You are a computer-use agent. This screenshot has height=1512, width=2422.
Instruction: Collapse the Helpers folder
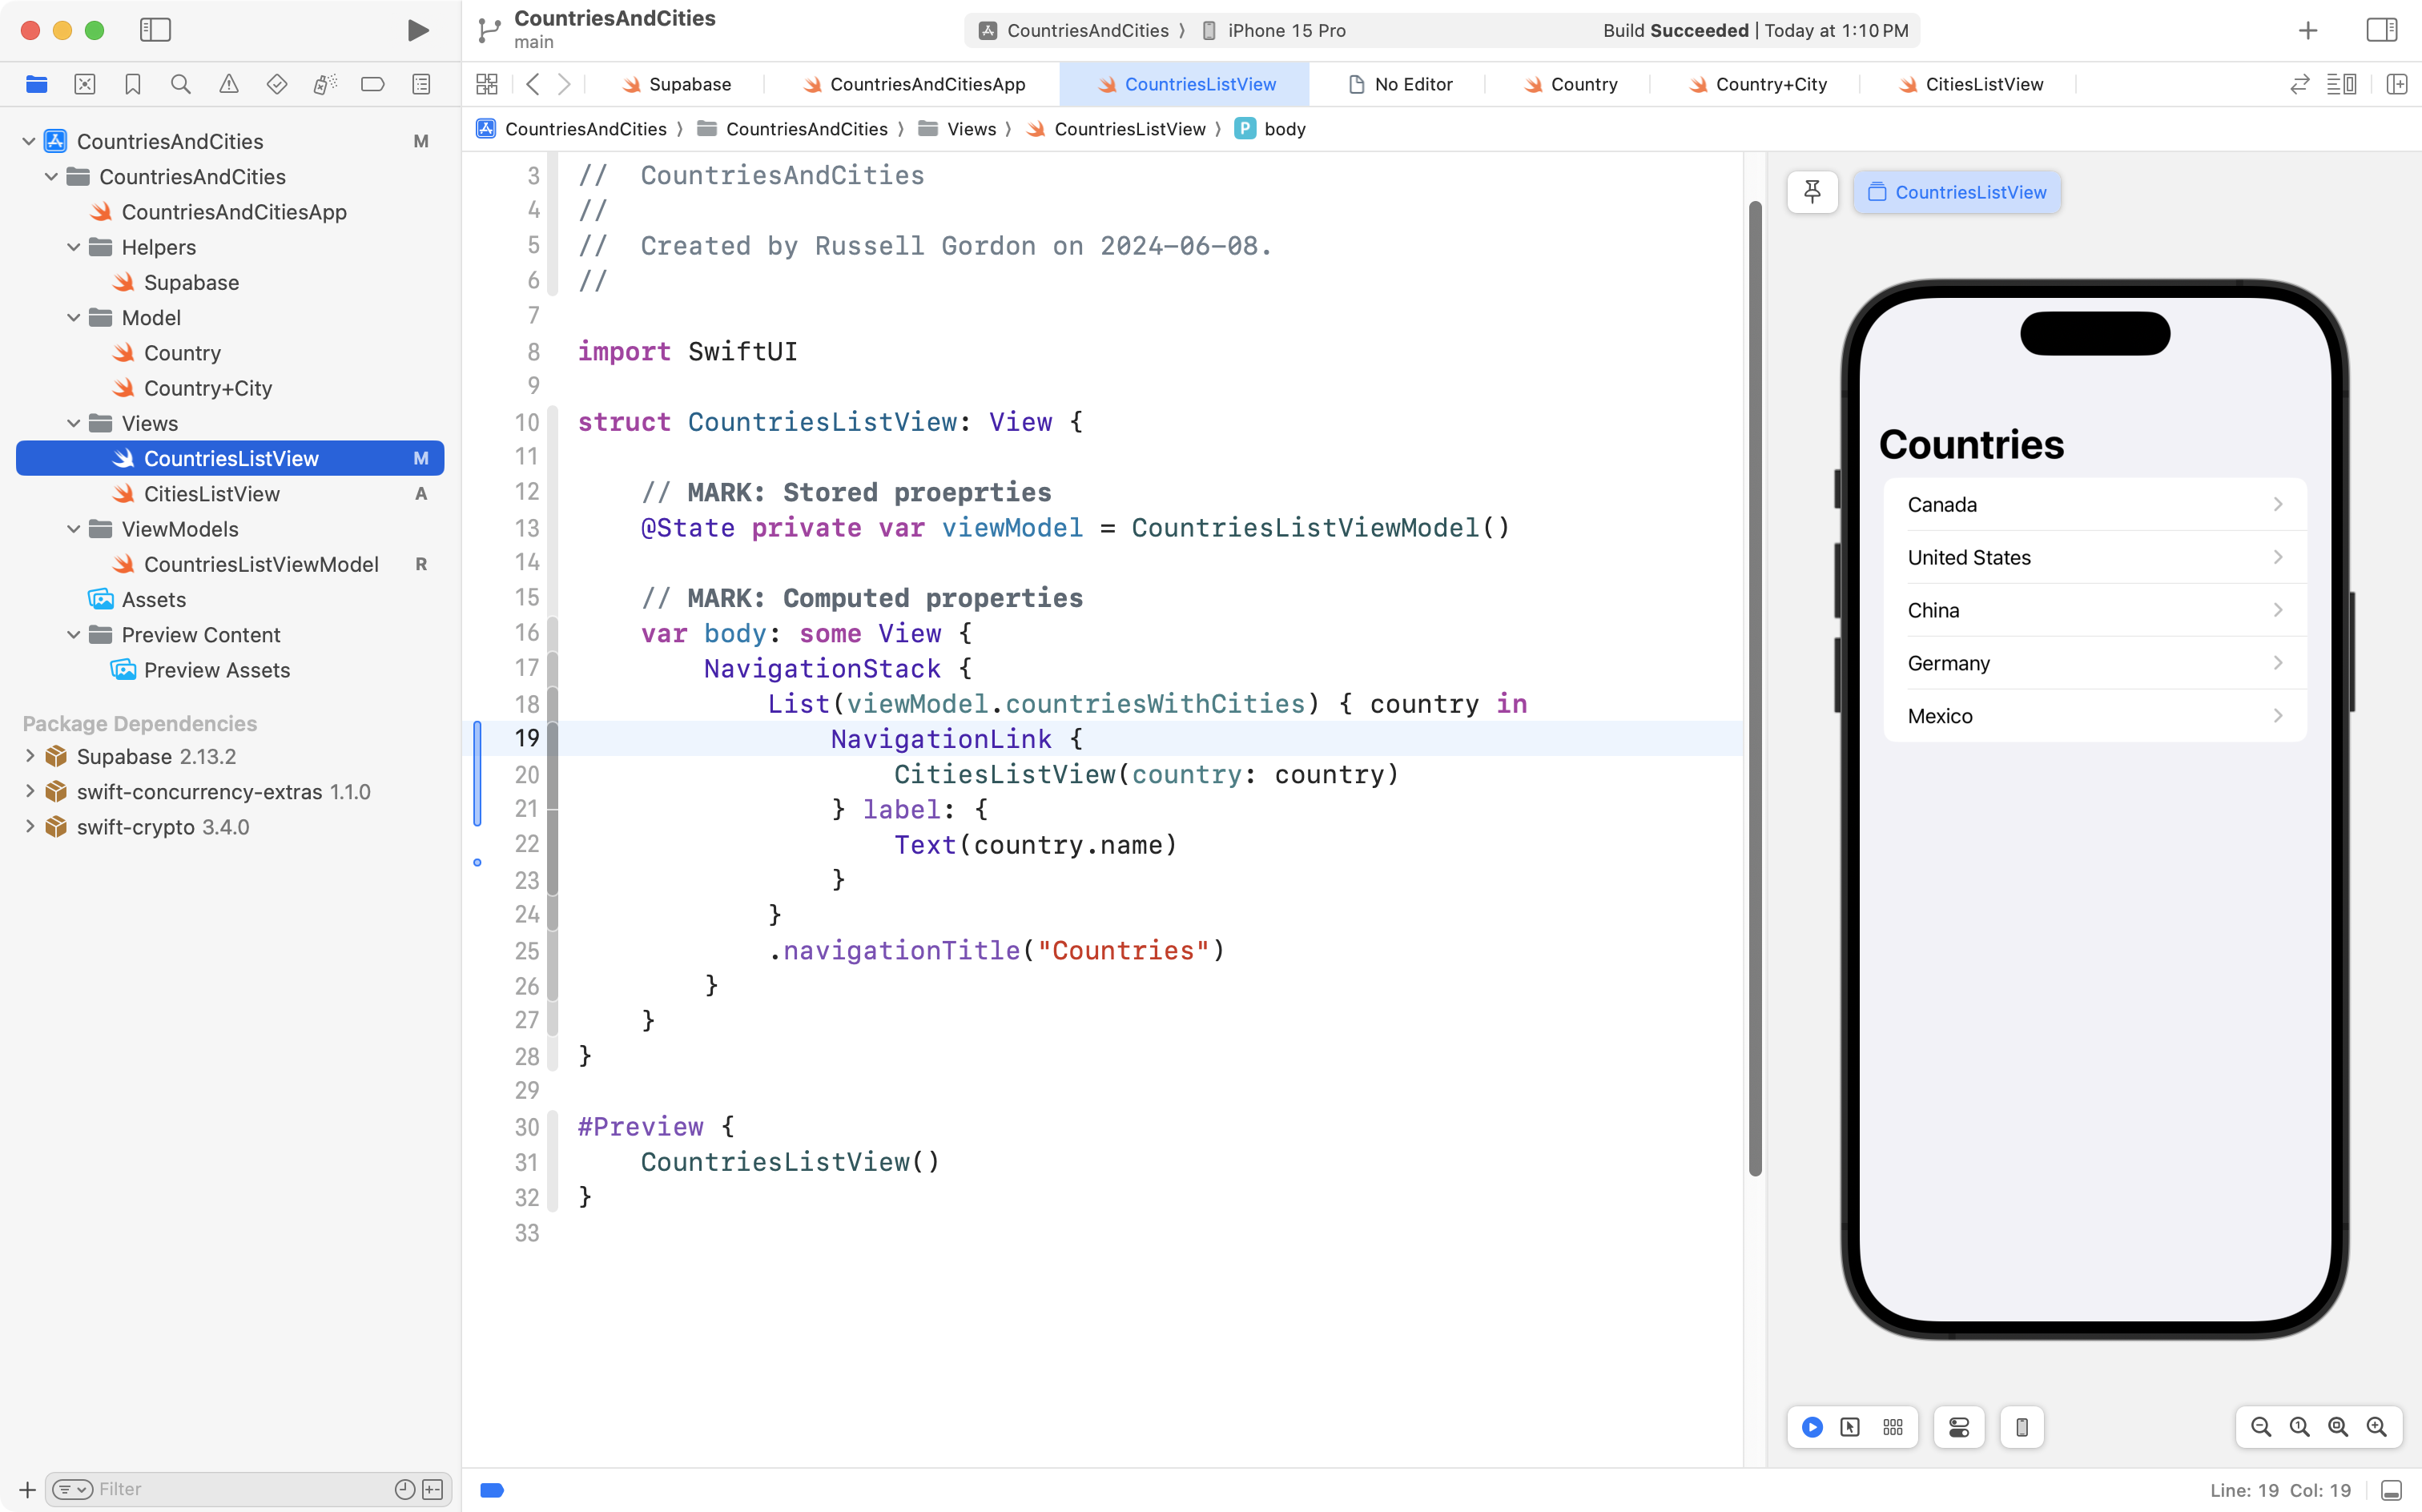[x=73, y=247]
